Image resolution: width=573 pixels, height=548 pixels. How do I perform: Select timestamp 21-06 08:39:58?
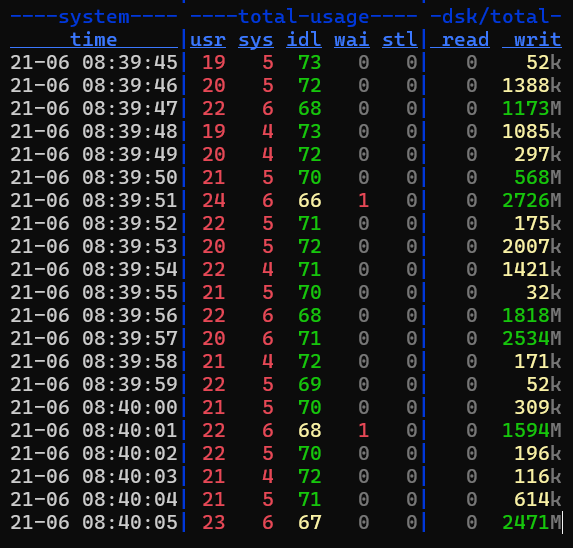click(94, 361)
